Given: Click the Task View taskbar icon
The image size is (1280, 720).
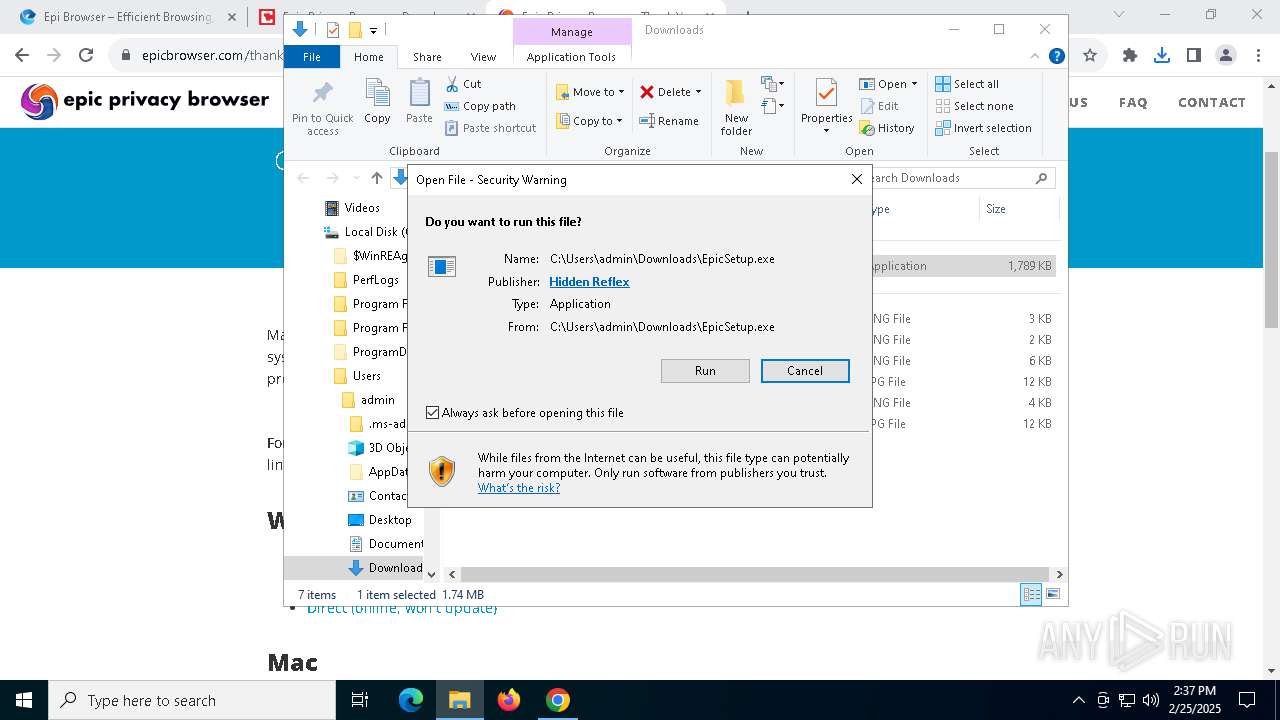Looking at the screenshot, I should [360, 700].
